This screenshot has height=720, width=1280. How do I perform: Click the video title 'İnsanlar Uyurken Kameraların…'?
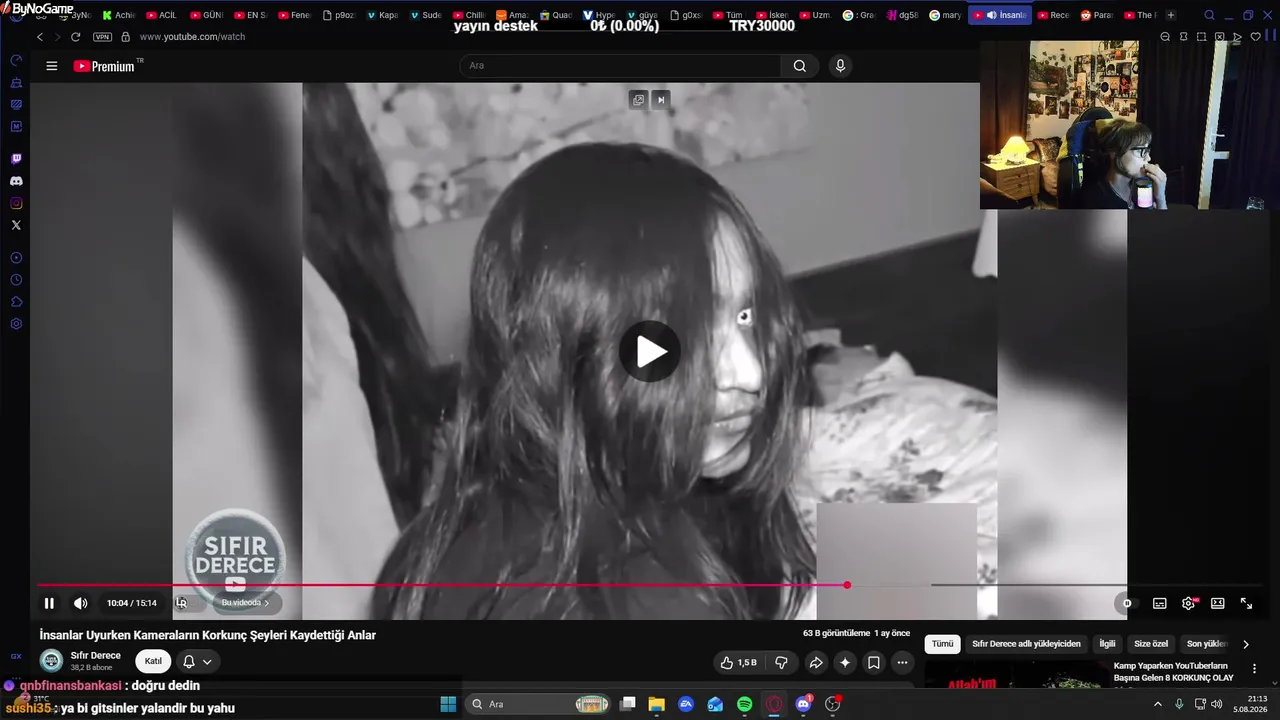208,635
